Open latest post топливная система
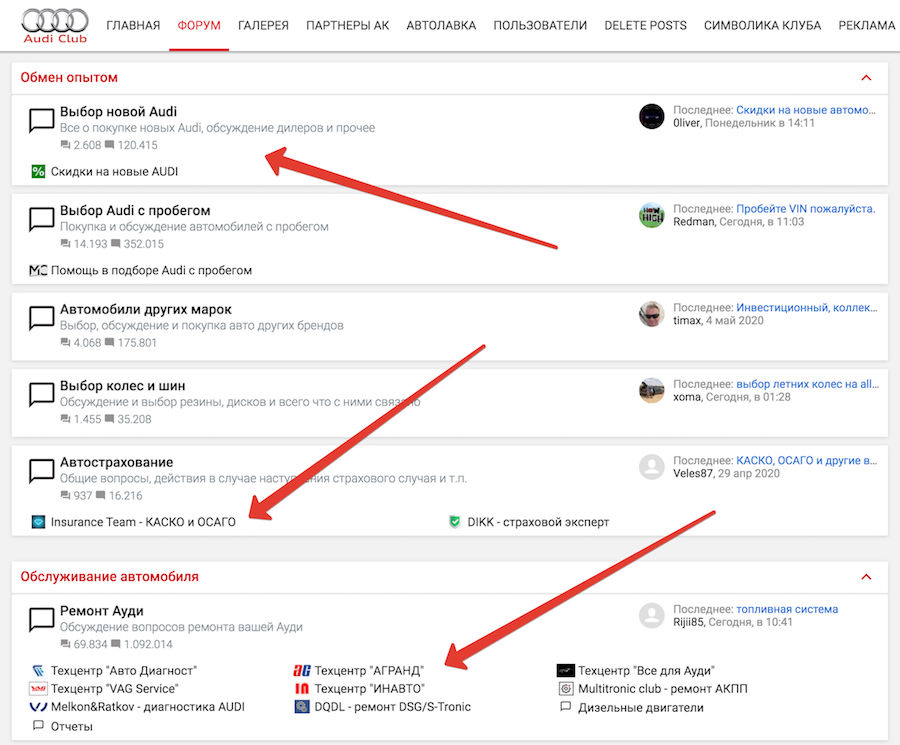Image resolution: width=900 pixels, height=745 pixels. coord(787,609)
